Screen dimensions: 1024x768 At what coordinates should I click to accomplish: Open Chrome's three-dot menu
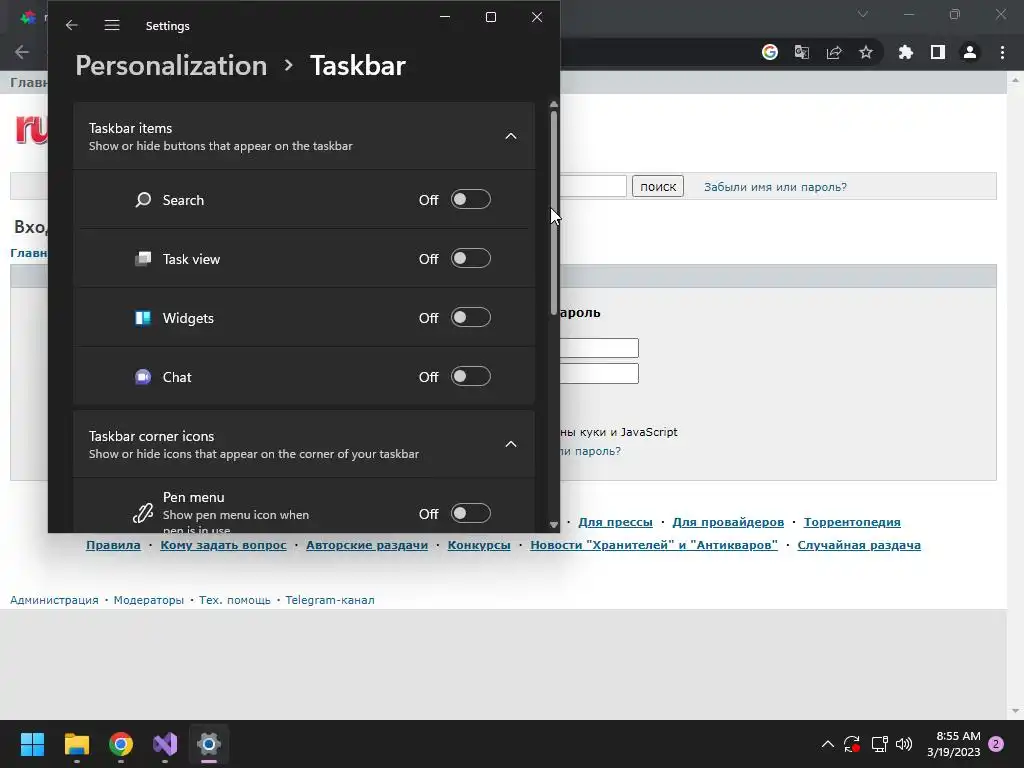coord(1002,52)
